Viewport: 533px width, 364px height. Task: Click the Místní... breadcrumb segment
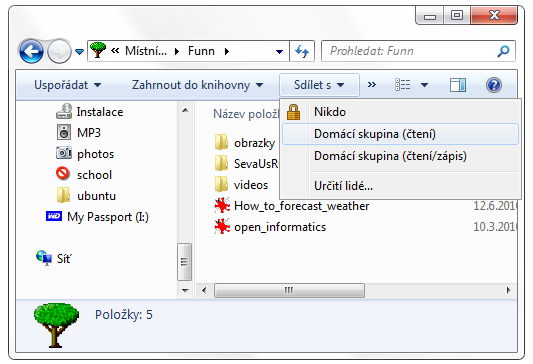coord(146,51)
